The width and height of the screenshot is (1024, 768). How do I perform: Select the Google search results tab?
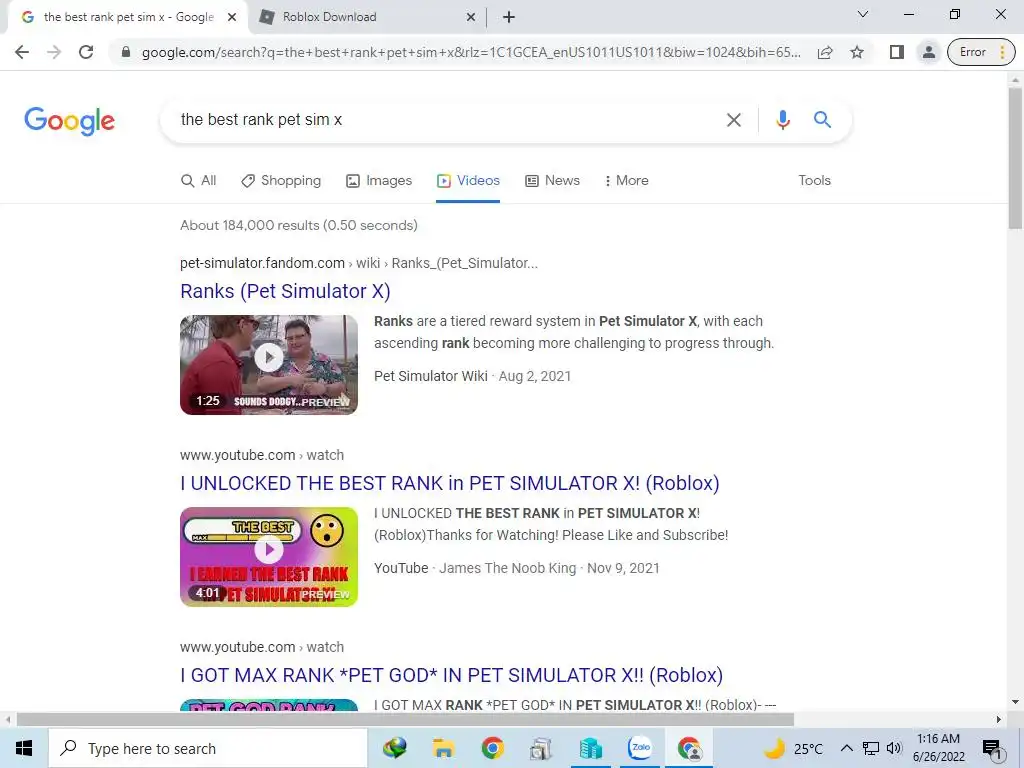click(x=128, y=18)
